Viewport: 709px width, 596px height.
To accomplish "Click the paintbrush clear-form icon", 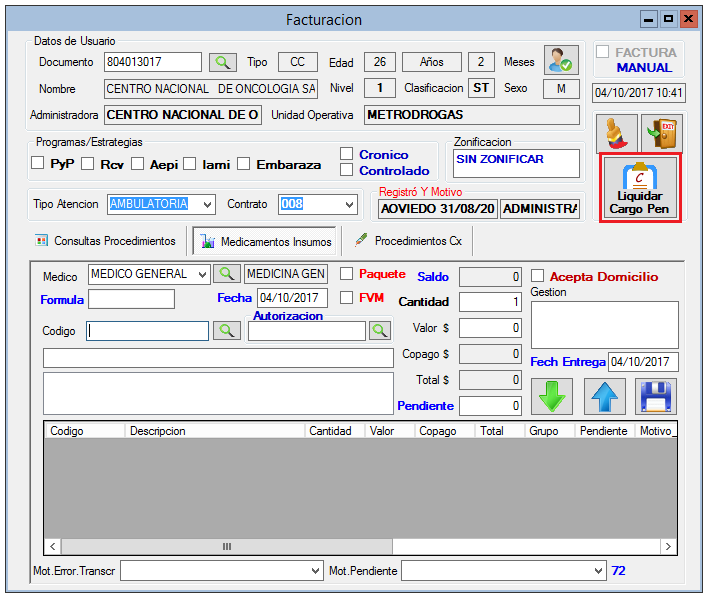I will (612, 132).
